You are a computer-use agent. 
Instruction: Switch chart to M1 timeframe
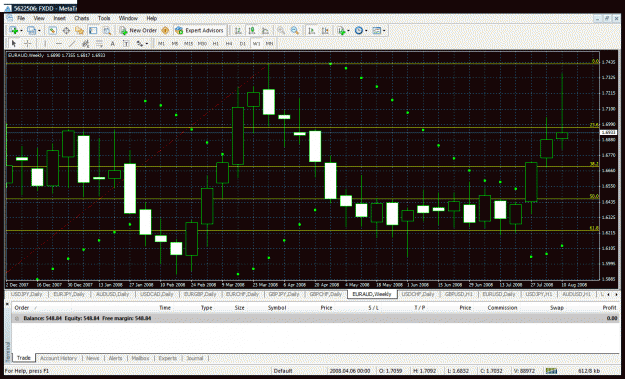tap(161, 43)
